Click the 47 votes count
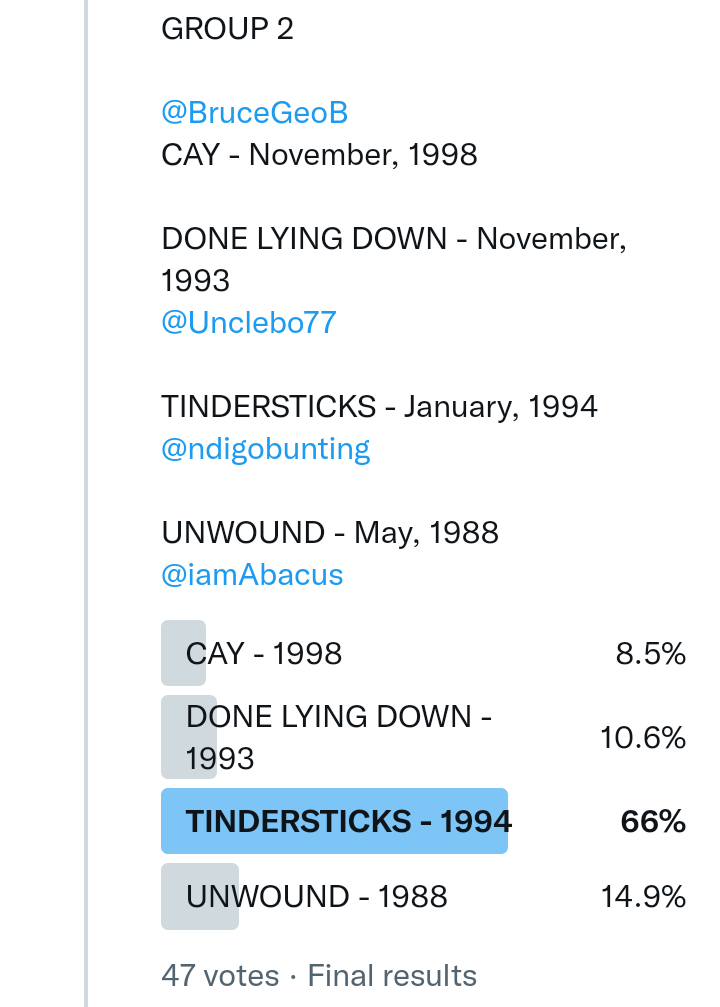The width and height of the screenshot is (720, 1007). coord(220,975)
